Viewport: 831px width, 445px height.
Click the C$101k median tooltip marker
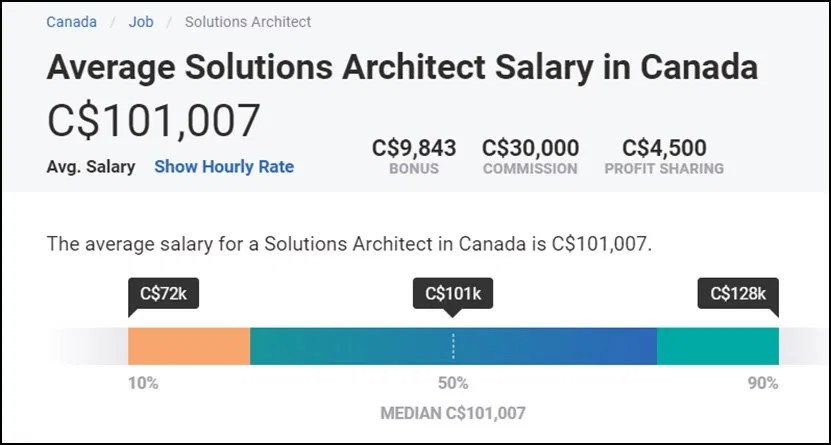[453, 293]
